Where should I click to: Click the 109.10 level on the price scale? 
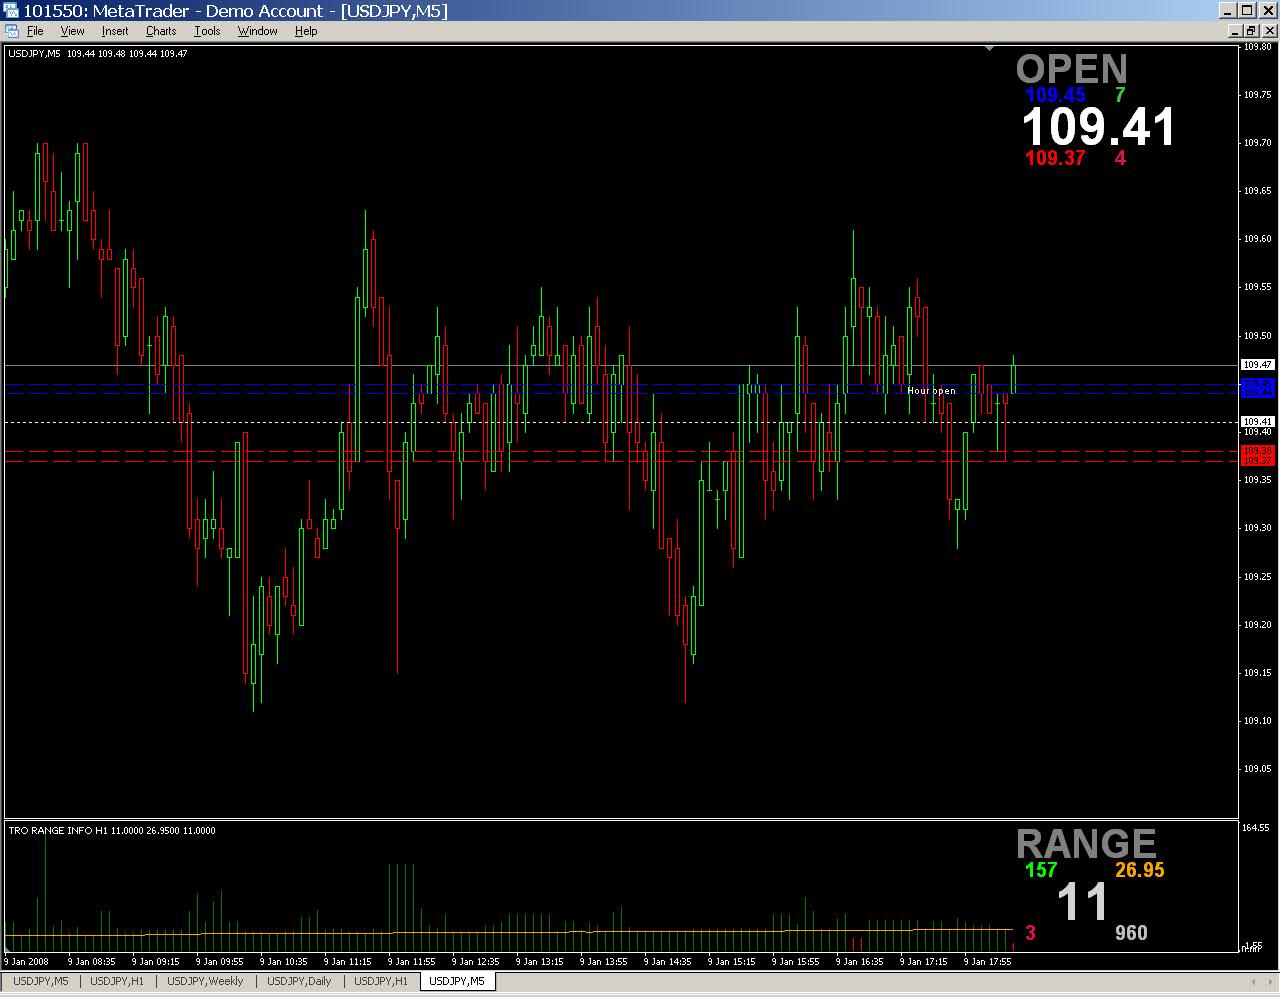coord(1257,721)
